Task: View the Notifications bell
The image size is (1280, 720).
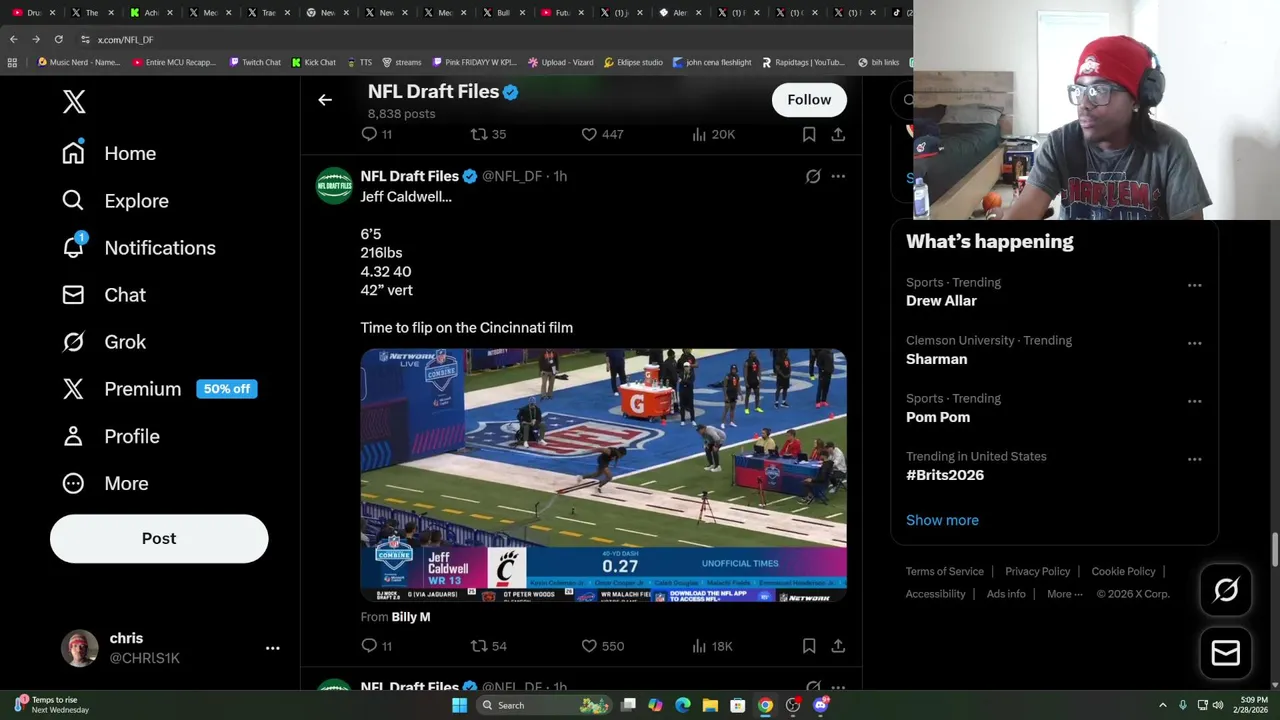Action: pos(74,247)
